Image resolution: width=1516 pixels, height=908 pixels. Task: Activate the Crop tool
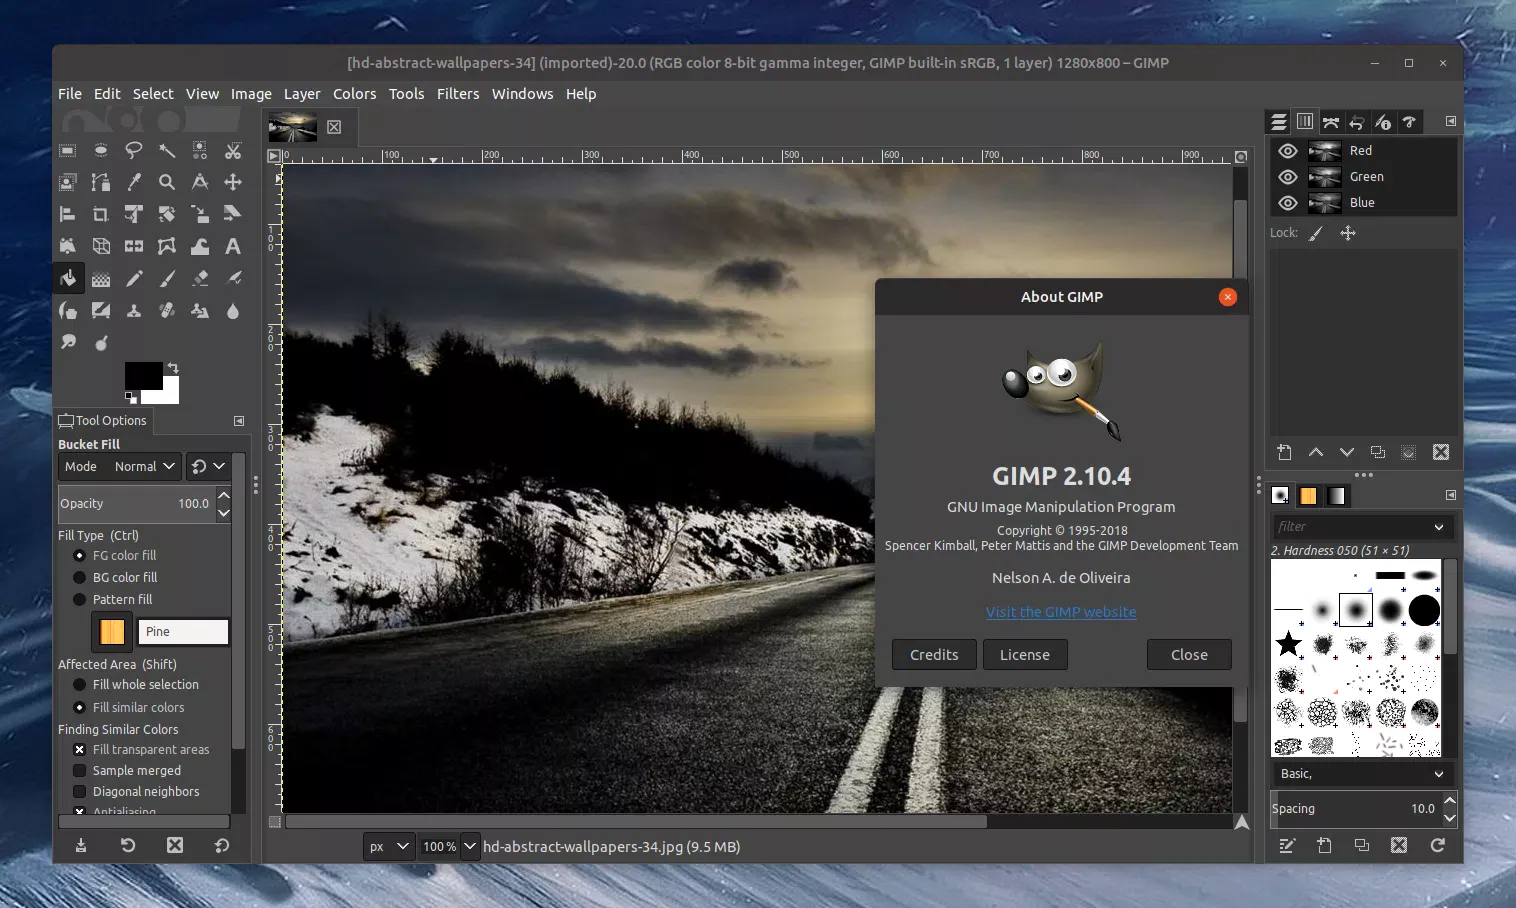click(100, 214)
